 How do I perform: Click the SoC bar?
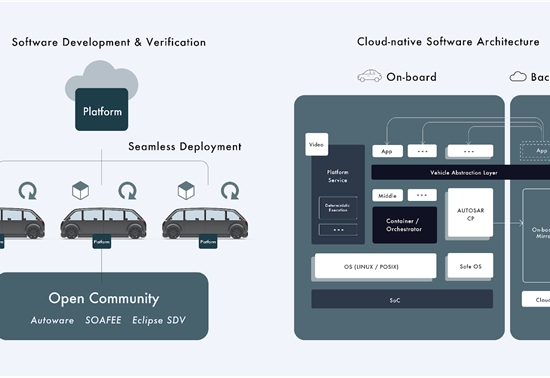[402, 299]
